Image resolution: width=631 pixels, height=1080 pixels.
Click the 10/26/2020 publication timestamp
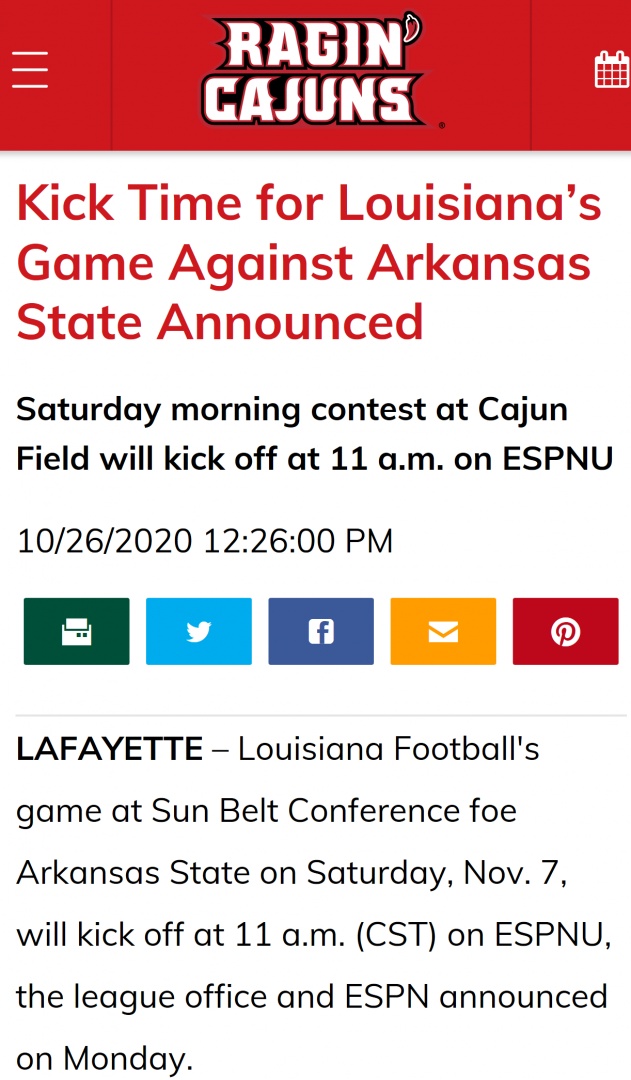pyautogui.click(x=205, y=541)
